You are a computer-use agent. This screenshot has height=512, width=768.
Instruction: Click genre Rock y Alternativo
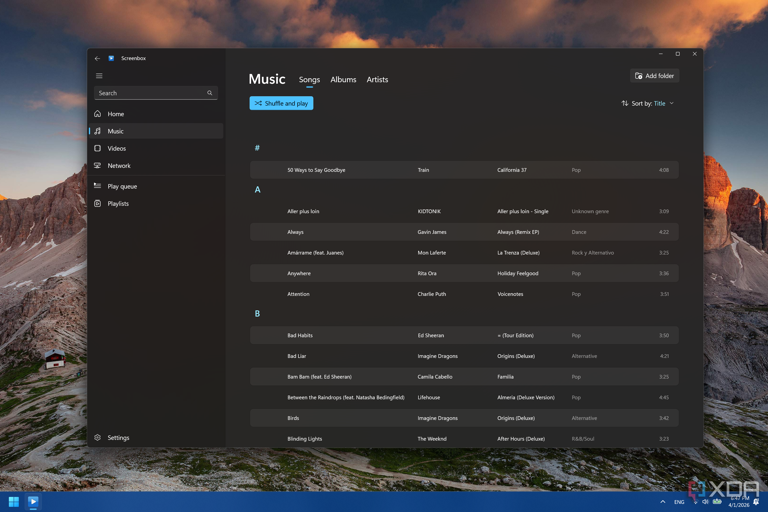(593, 253)
